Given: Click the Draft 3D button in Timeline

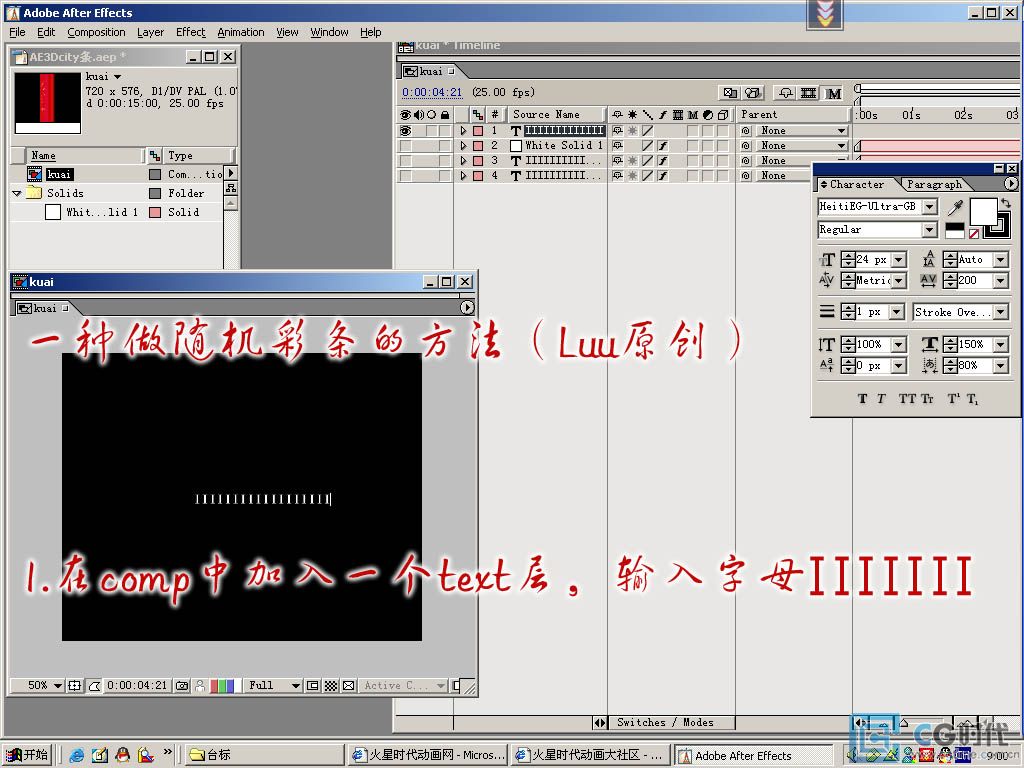Looking at the screenshot, I should pyautogui.click(x=754, y=93).
